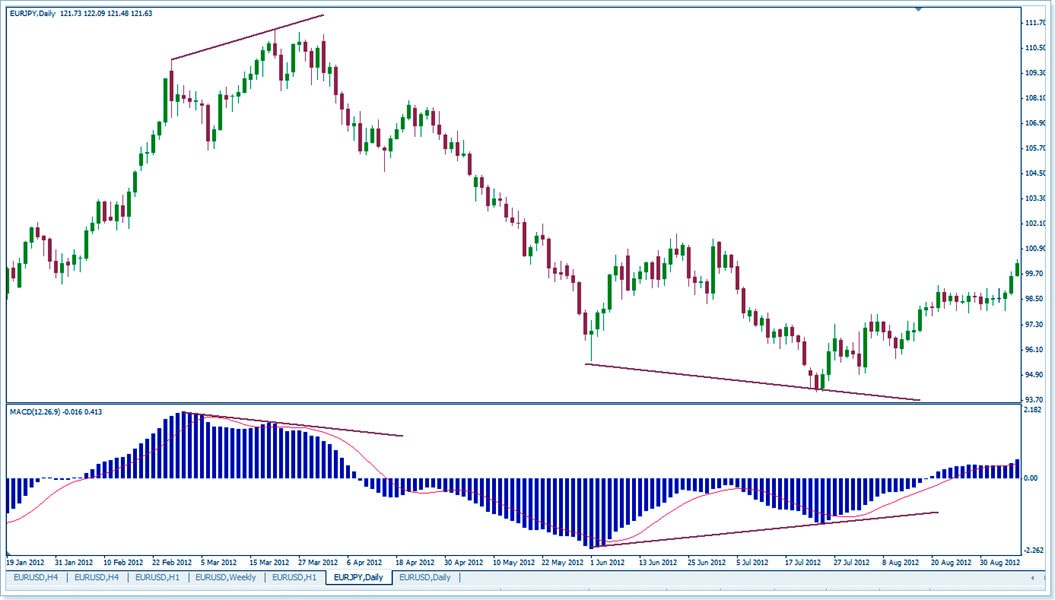
Task: Open the EURUSD,Weekly chart tab
Action: [226, 578]
